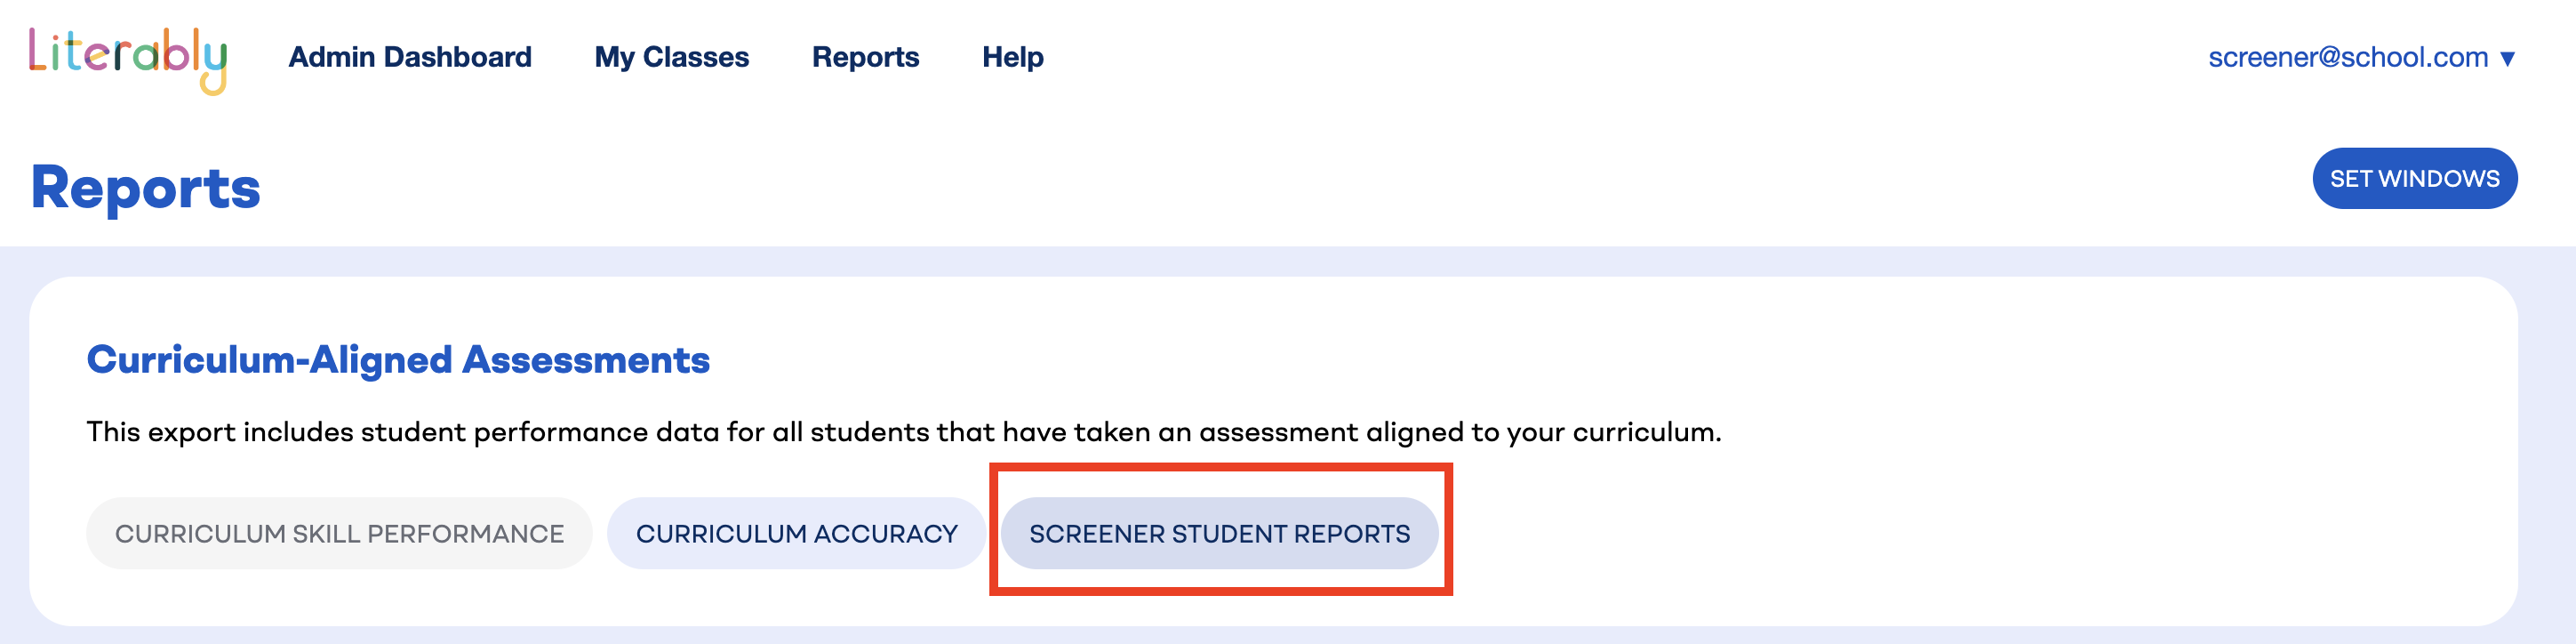Screen dimensions: 2576x644
Task: Click the Curriculum-Aligned Assessments section heading
Action: tap(398, 359)
